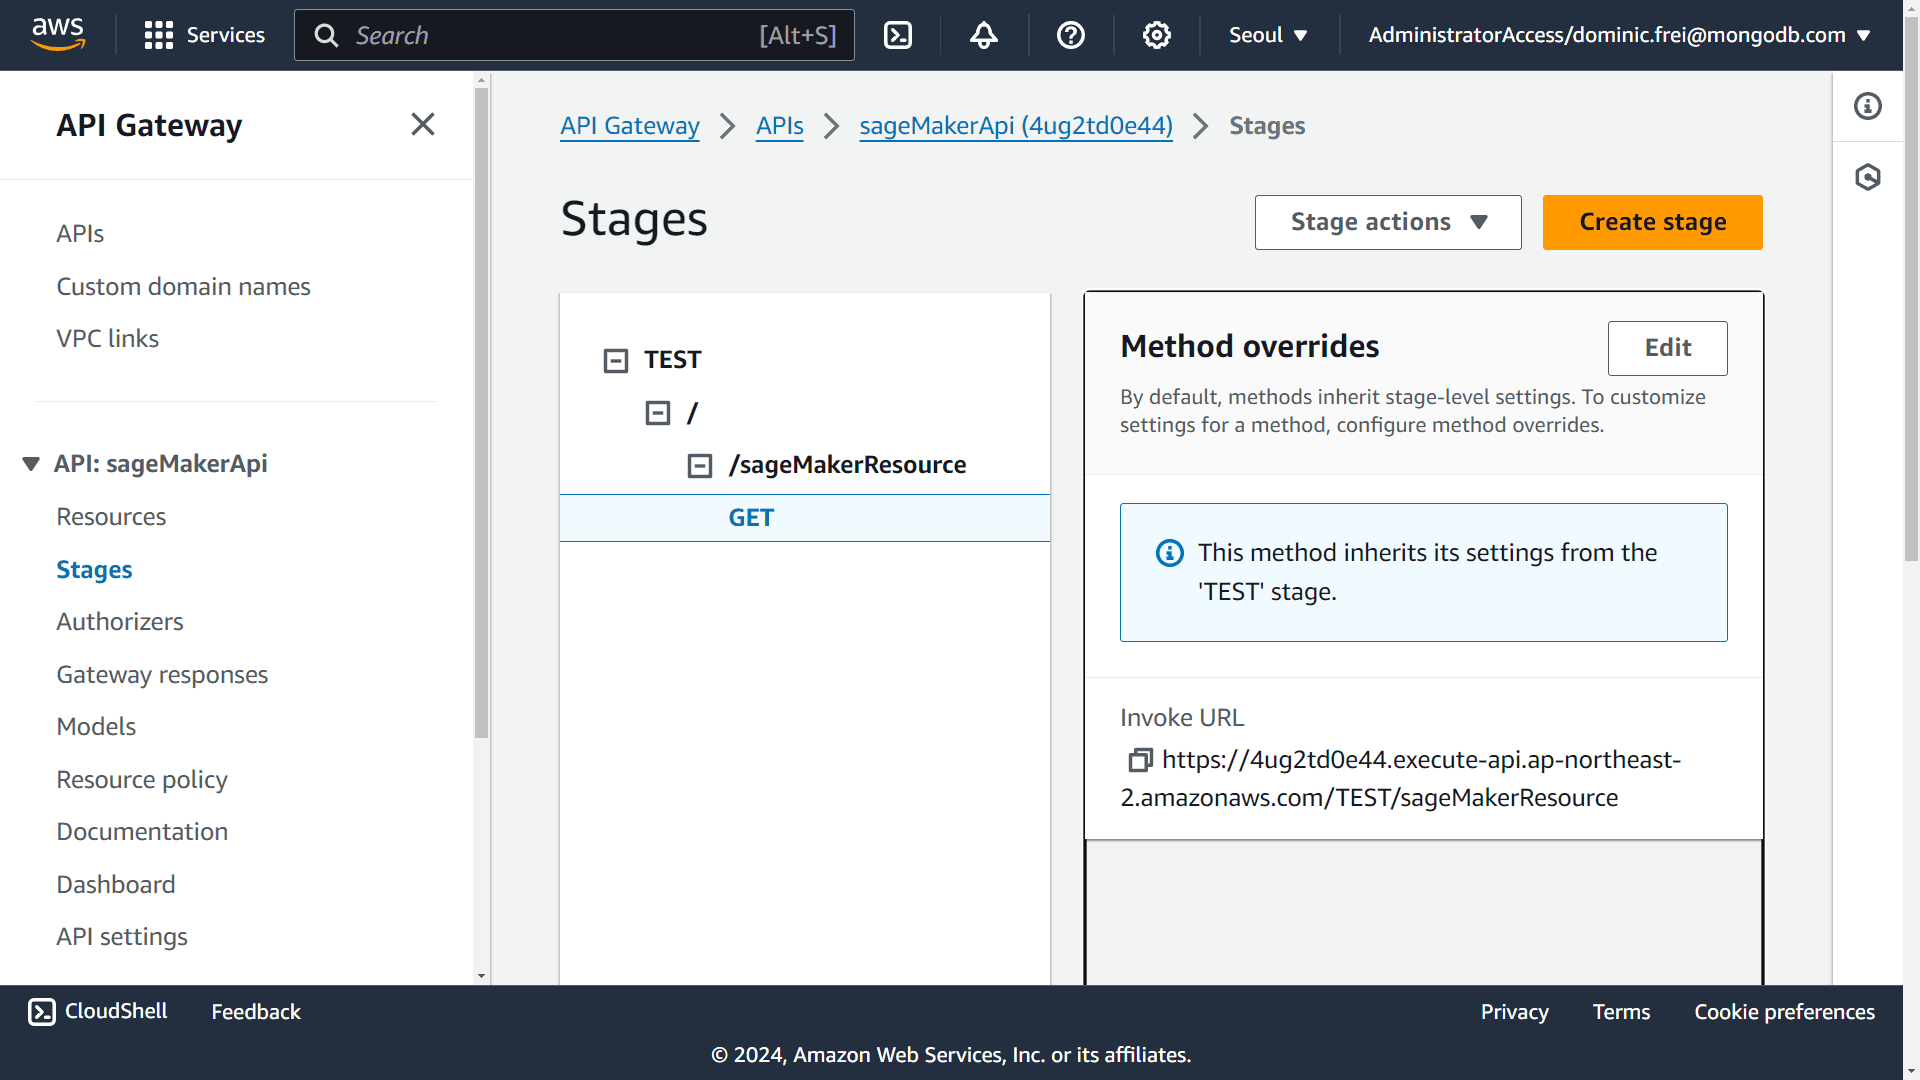Click the Method overrides heading
This screenshot has width=1920, height=1080.
tap(1250, 346)
